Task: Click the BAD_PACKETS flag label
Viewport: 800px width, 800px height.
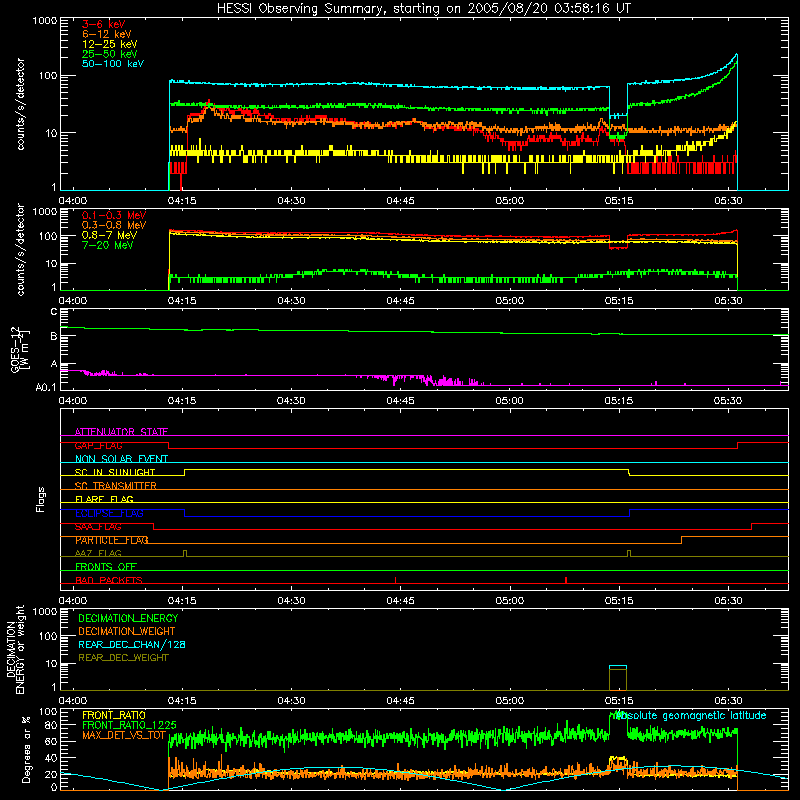Action: pyautogui.click(x=109, y=580)
